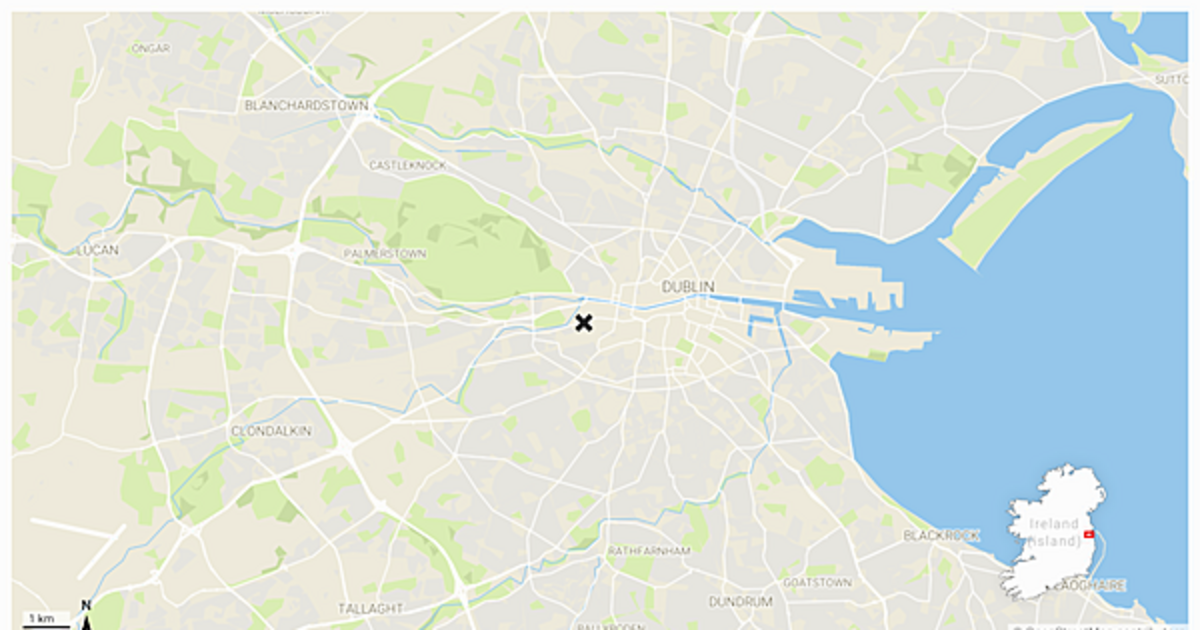1200x630 pixels.
Task: Click the PALMERSTOWN label
Action: [385, 254]
